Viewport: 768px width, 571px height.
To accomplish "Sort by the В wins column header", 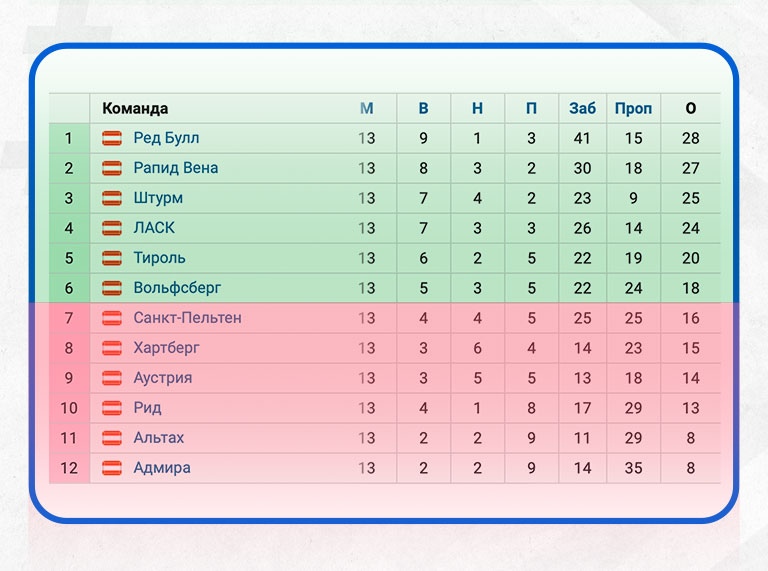I will tap(423, 108).
